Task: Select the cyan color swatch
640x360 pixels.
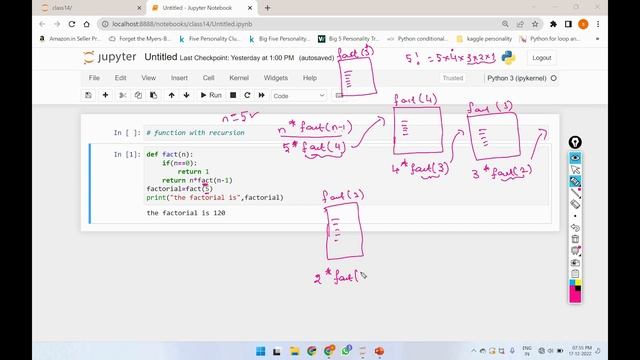Action: coord(572,282)
